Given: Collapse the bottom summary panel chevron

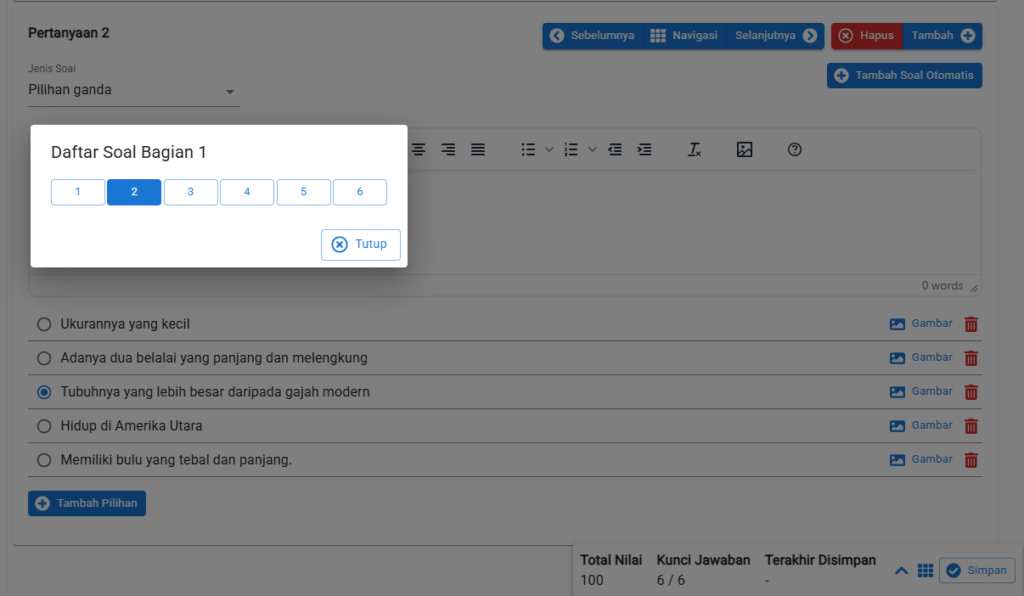Looking at the screenshot, I should [901, 571].
